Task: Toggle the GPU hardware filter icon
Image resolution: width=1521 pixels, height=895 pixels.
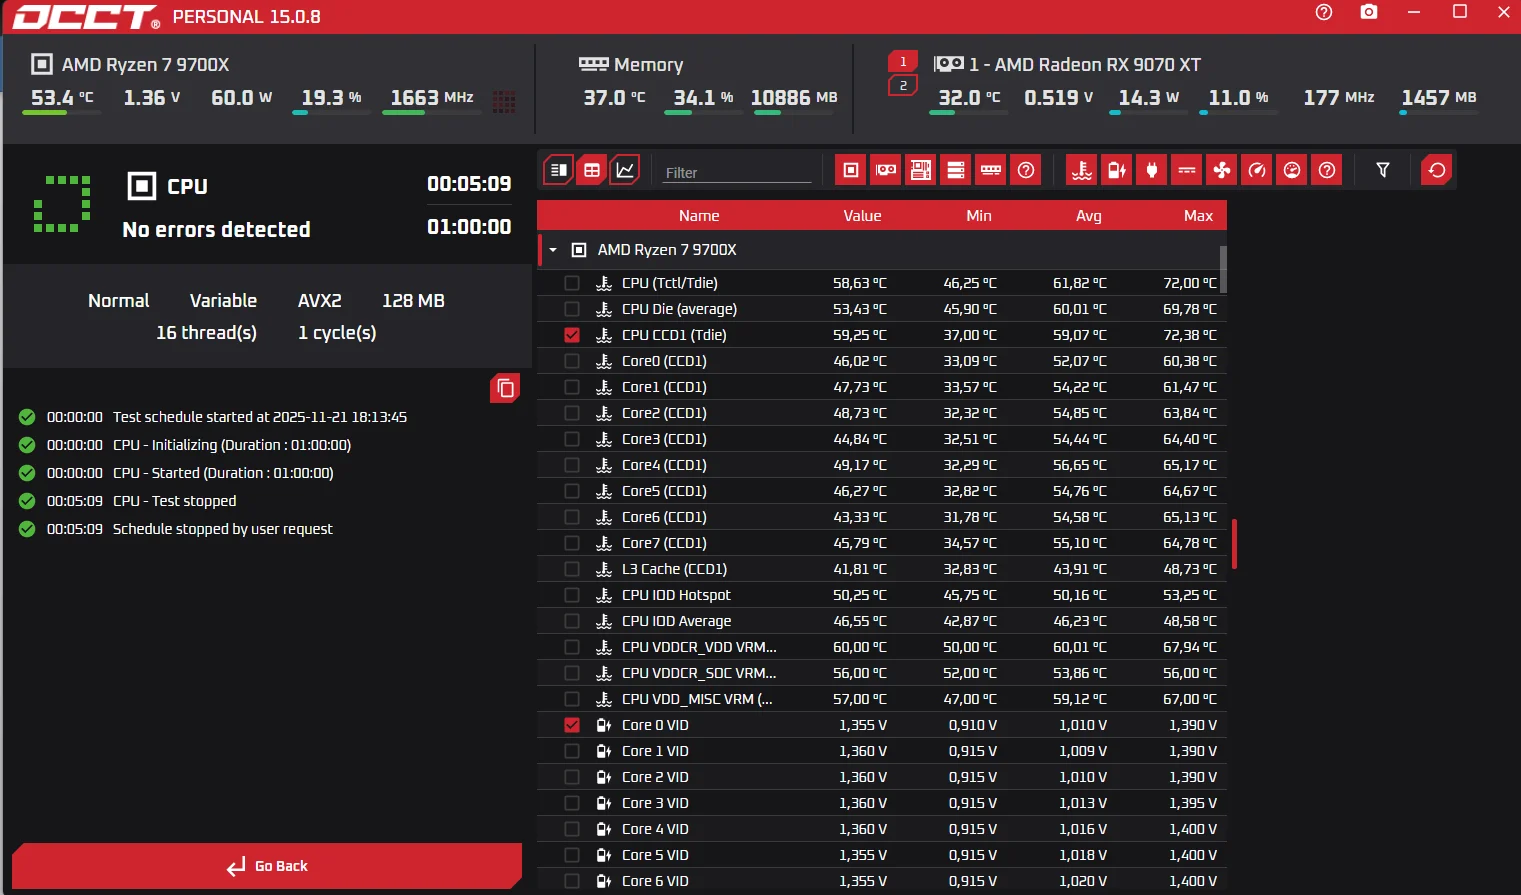Action: click(886, 170)
